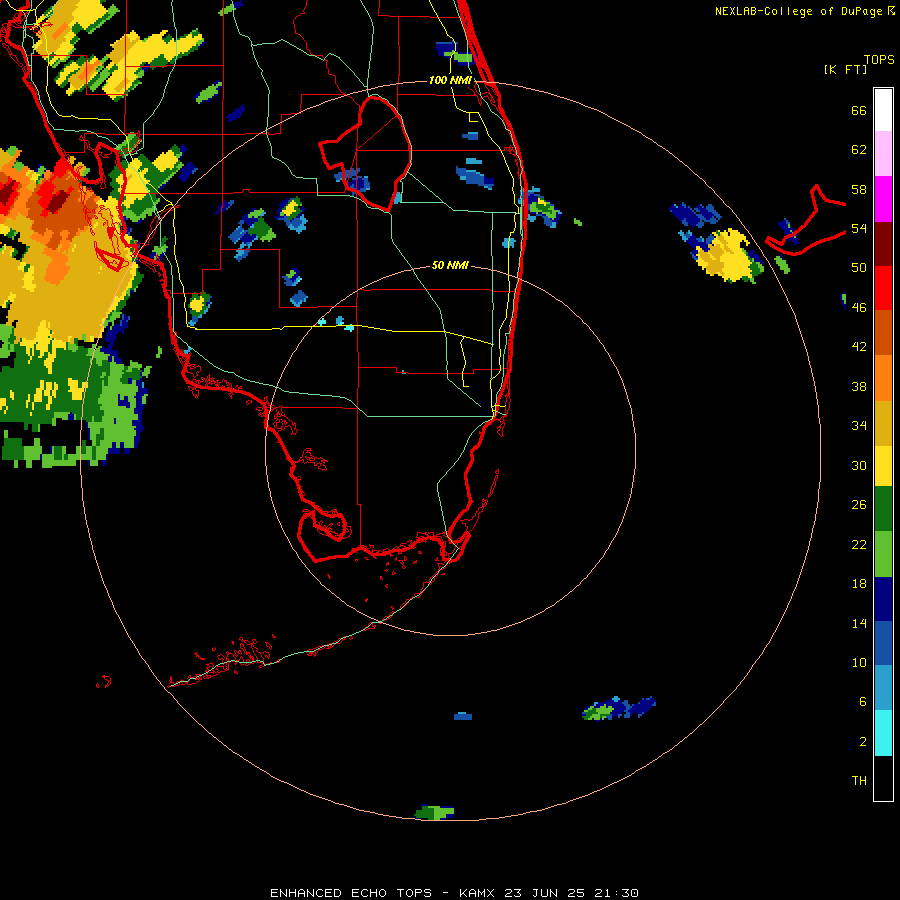
Task: Pick the light green legend swatch
Action: coord(883,554)
